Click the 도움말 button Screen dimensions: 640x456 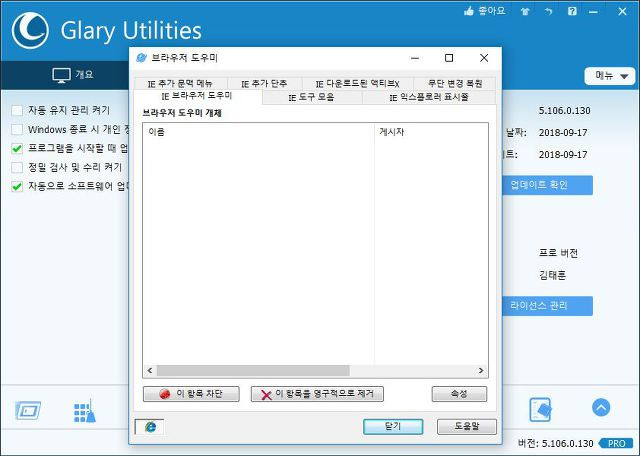coord(467,427)
